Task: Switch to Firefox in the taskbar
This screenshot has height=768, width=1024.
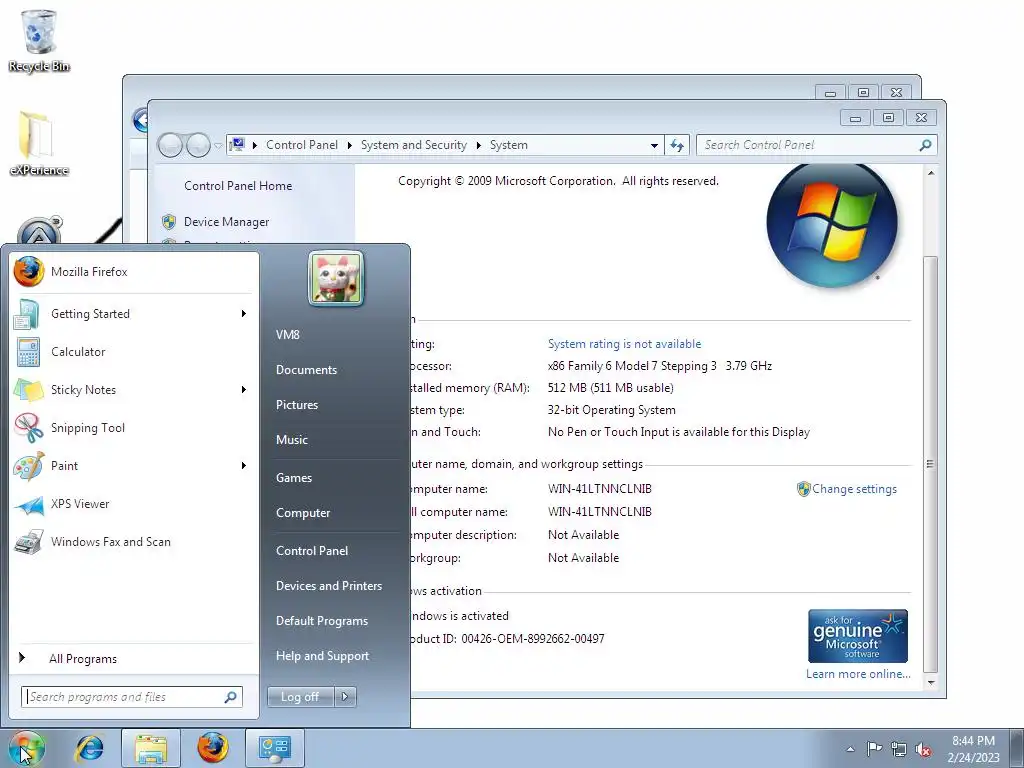Action: [213, 748]
